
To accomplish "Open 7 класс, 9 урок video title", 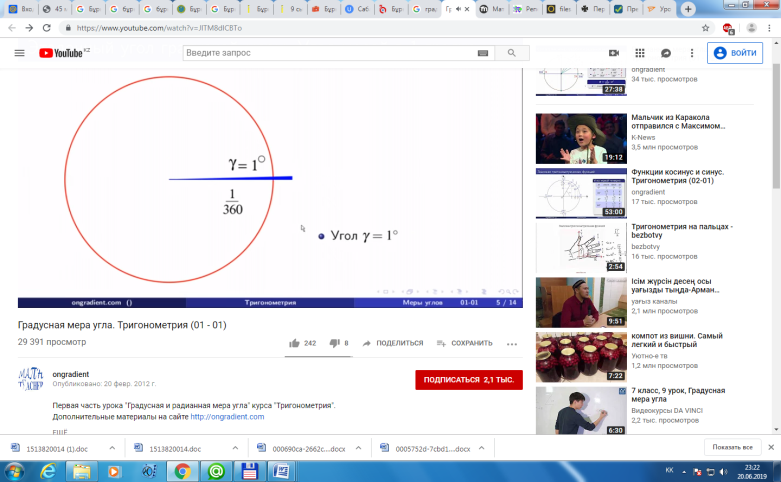I will coord(678,395).
